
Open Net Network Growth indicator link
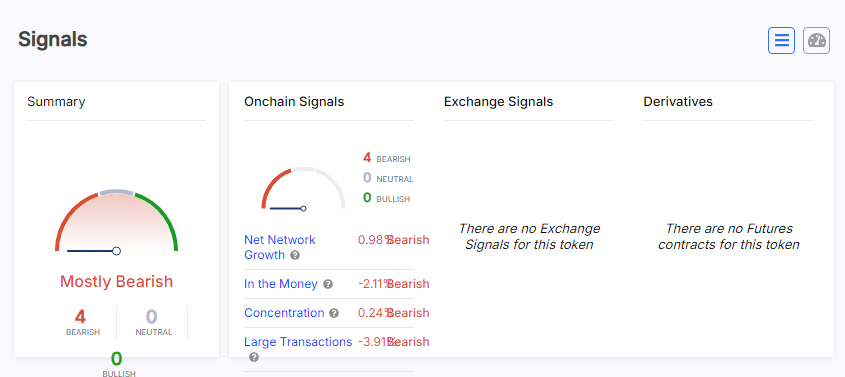280,247
